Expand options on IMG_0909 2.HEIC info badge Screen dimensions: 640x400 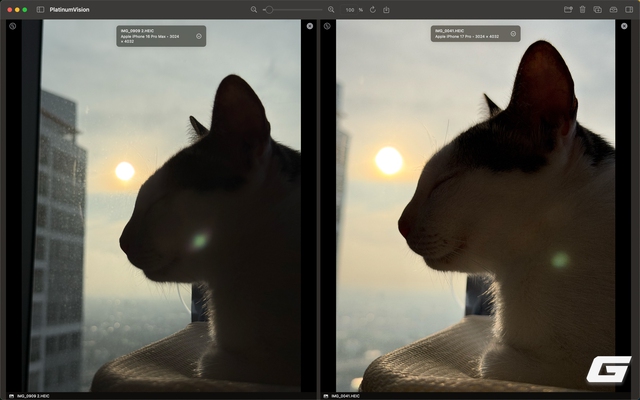click(x=199, y=36)
